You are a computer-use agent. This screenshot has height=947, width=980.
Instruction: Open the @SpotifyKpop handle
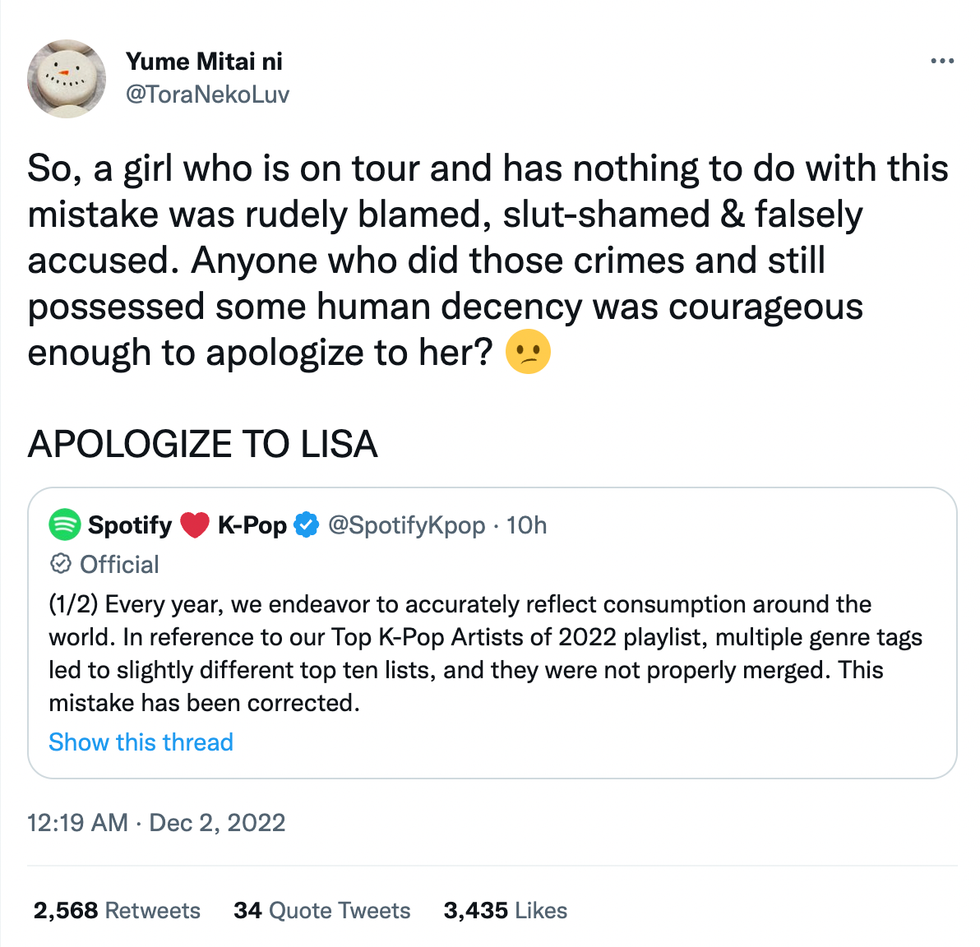(406, 525)
